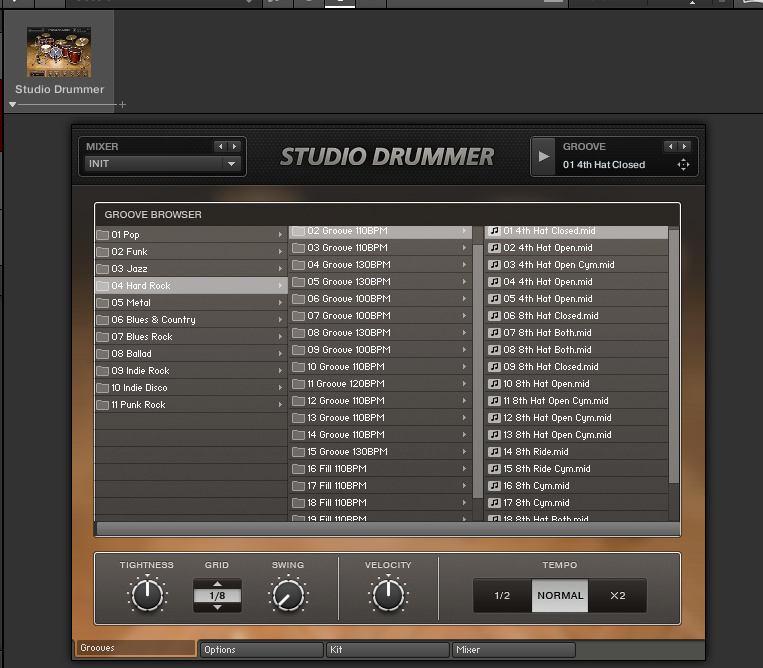Click MIDI icon of 16 8th Cym.mid

[494, 487]
